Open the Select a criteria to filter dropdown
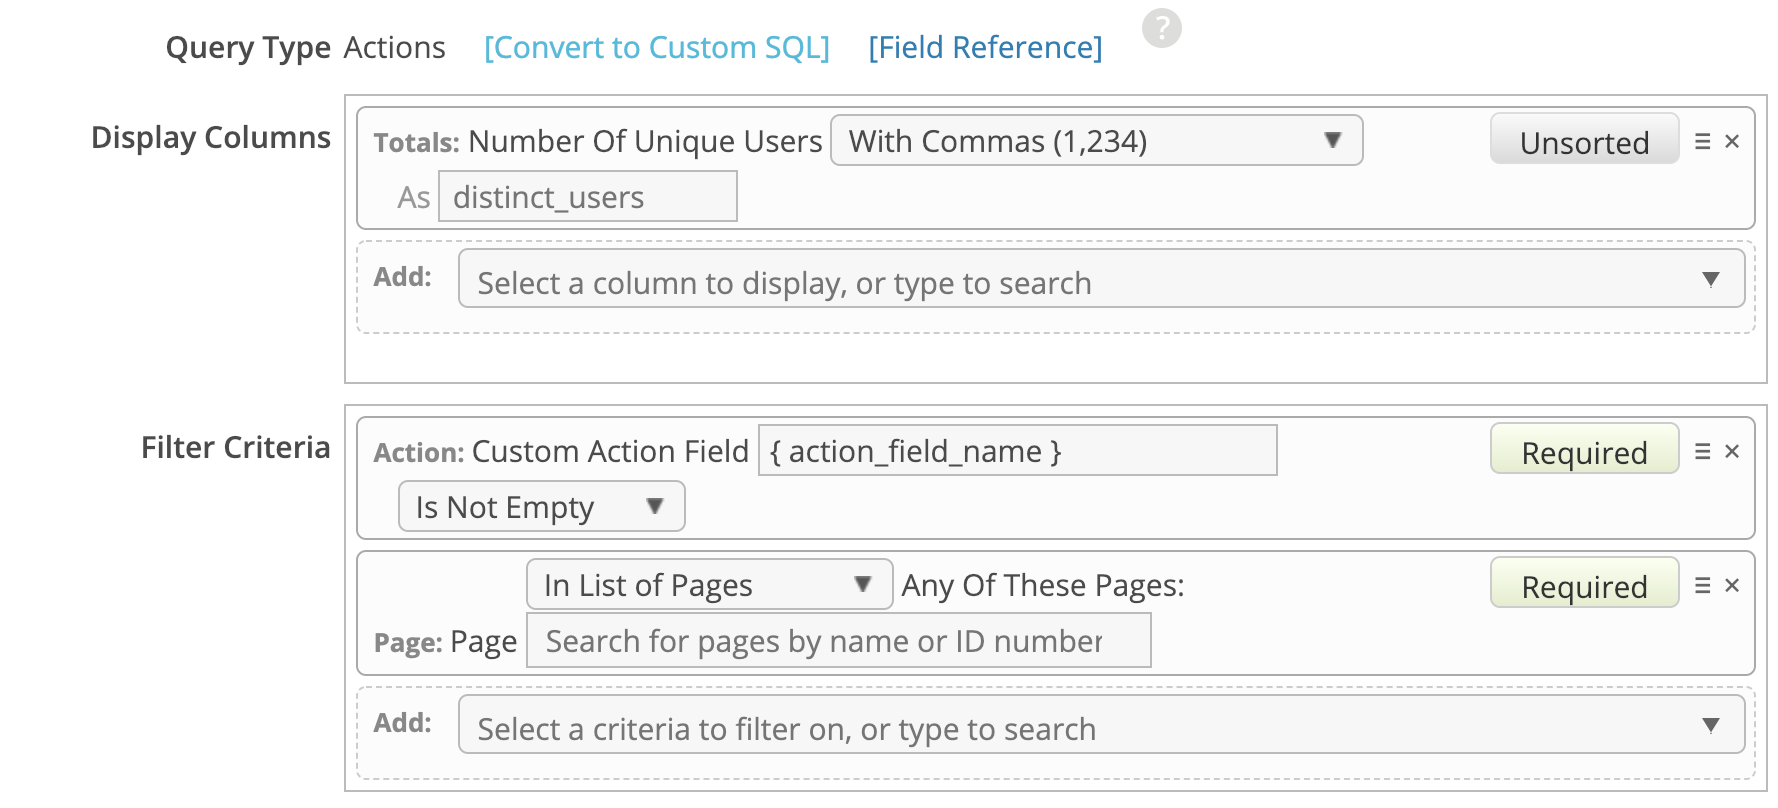1778x808 pixels. point(1101,725)
